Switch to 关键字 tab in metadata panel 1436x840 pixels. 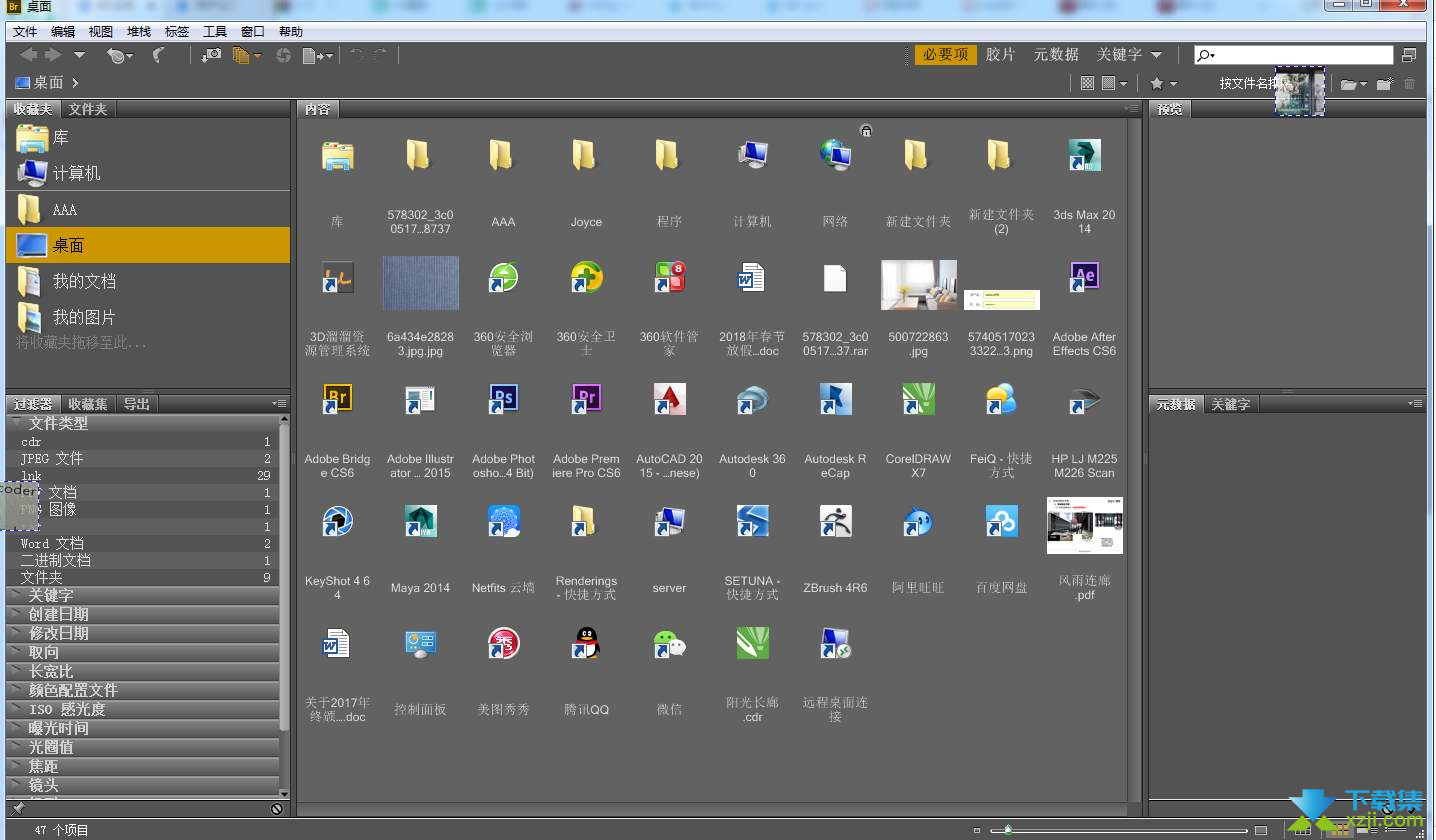(x=1230, y=404)
